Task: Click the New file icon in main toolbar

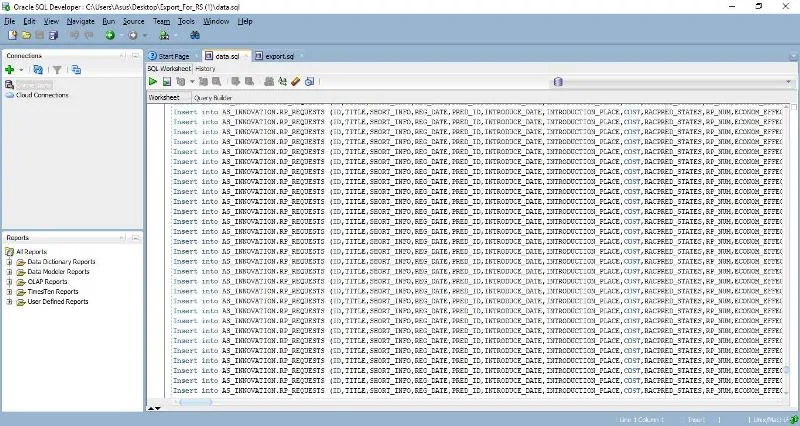Action: pyautogui.click(x=12, y=35)
